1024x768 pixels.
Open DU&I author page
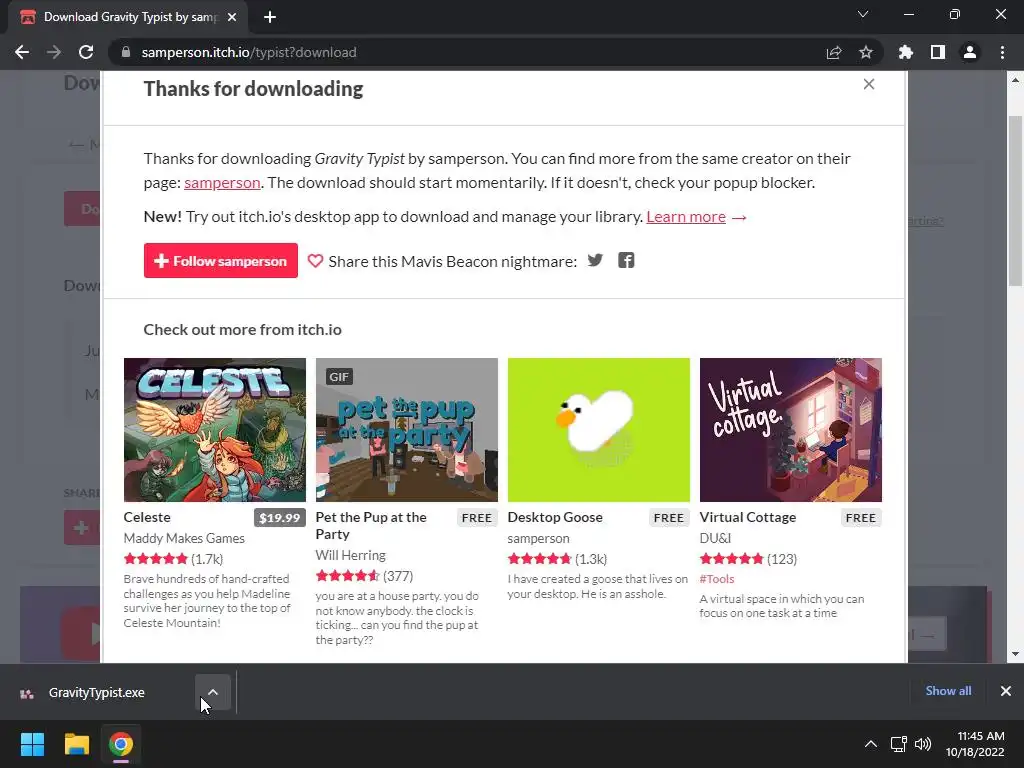point(715,538)
